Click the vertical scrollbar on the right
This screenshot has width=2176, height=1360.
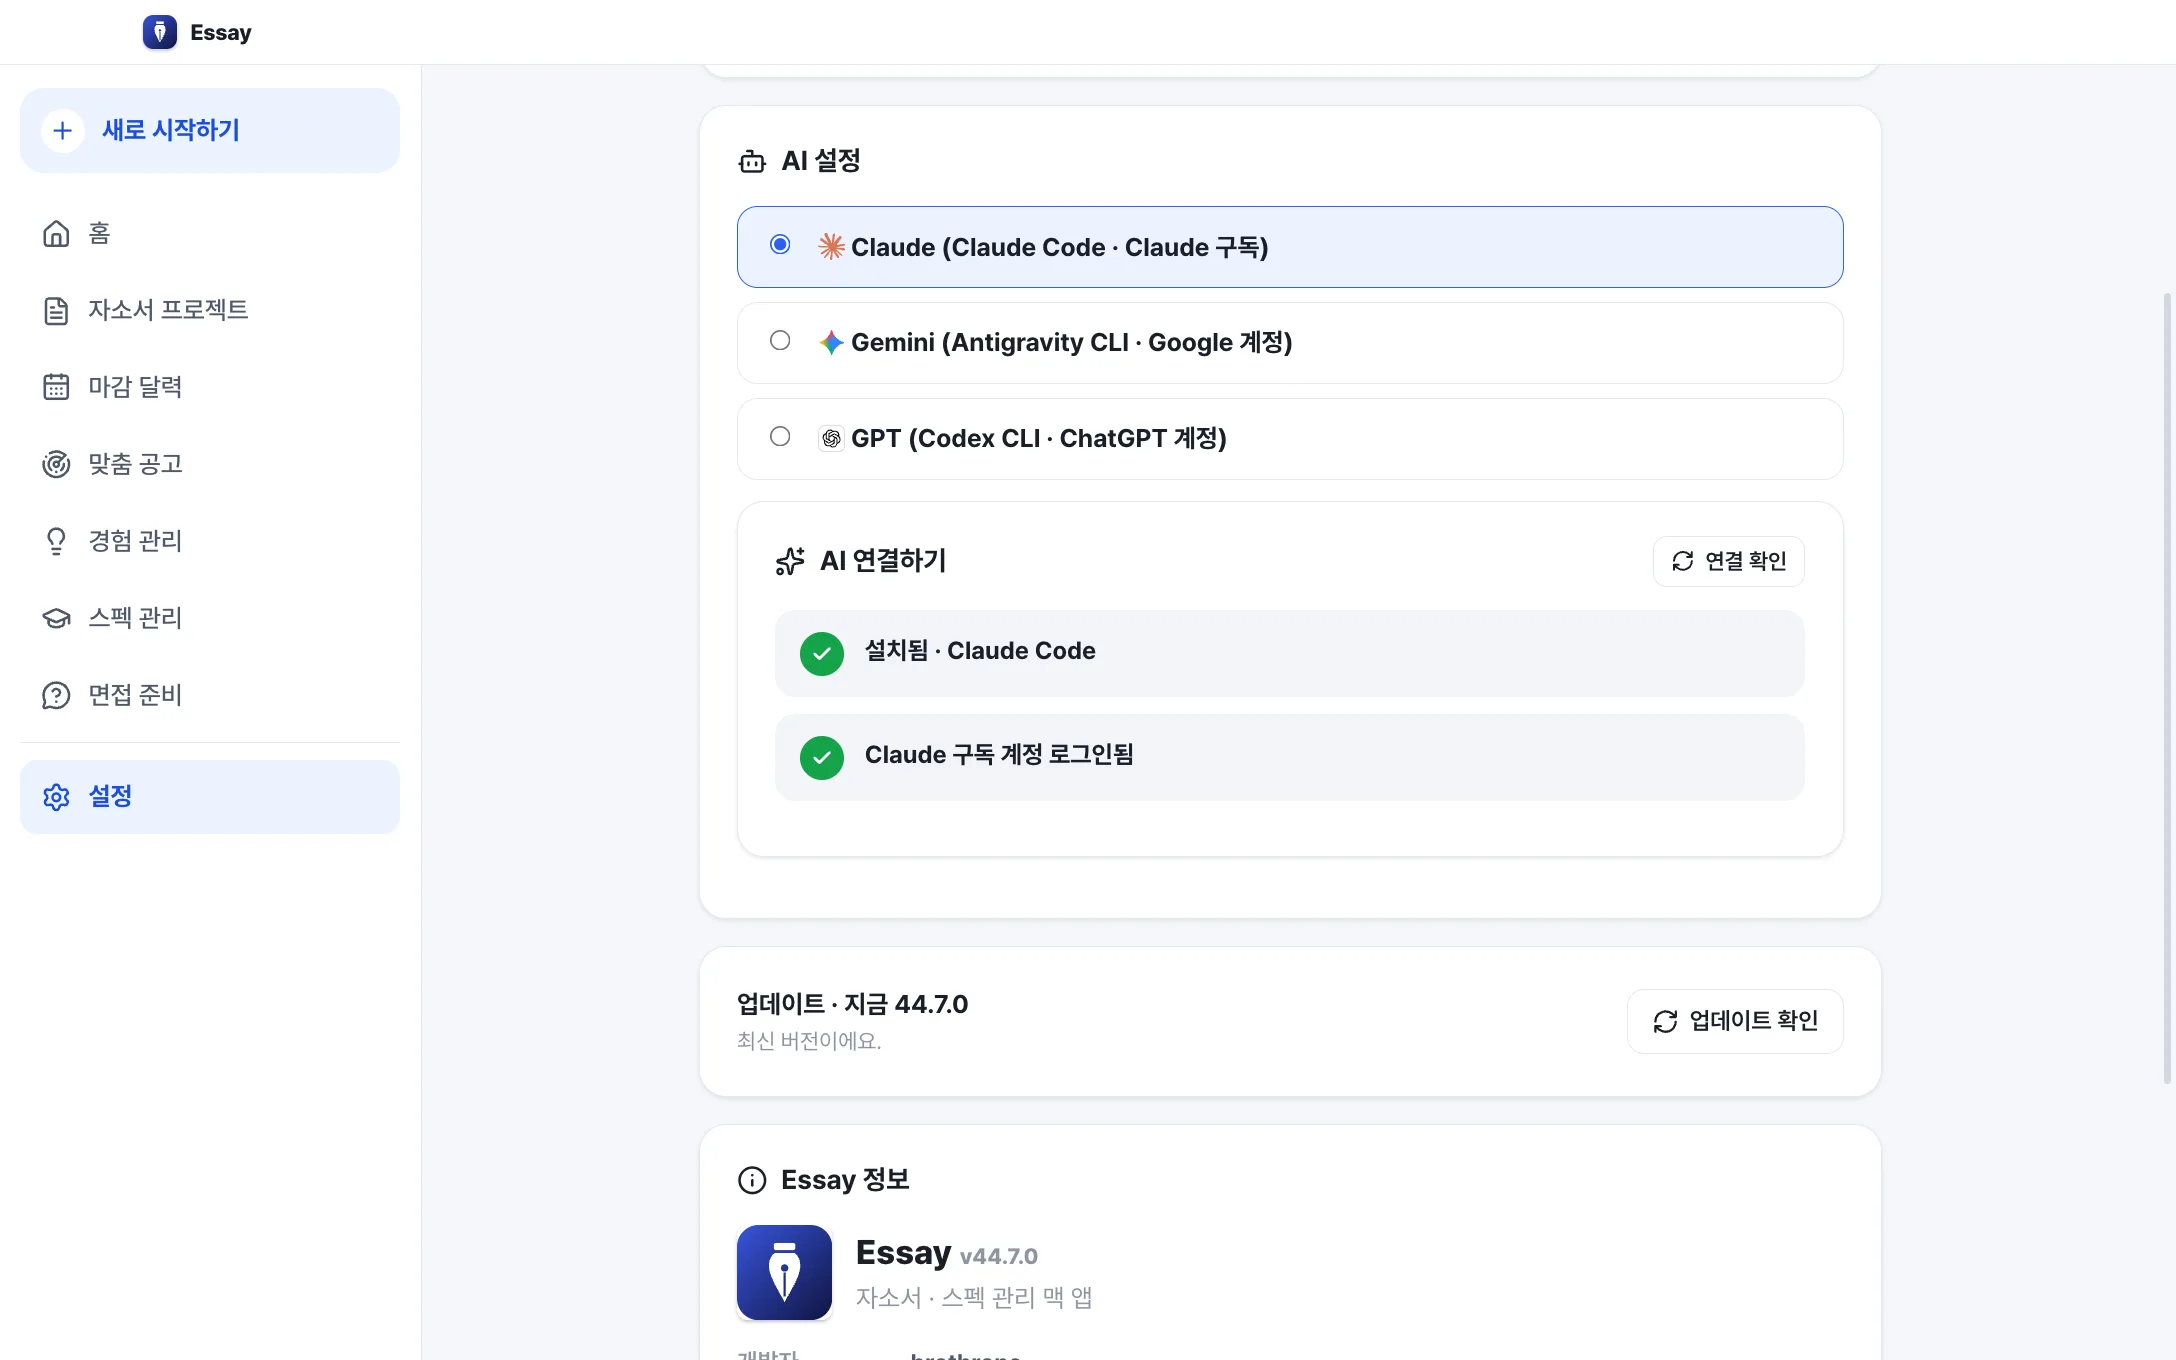(2167, 688)
